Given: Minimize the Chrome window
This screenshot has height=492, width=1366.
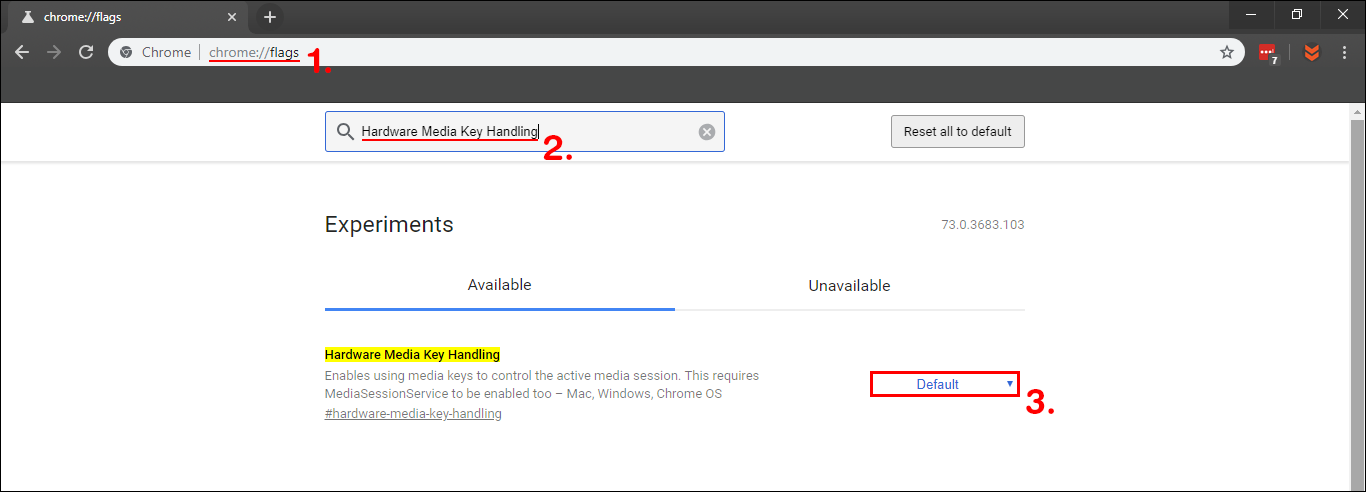Looking at the screenshot, I should click(x=1250, y=14).
